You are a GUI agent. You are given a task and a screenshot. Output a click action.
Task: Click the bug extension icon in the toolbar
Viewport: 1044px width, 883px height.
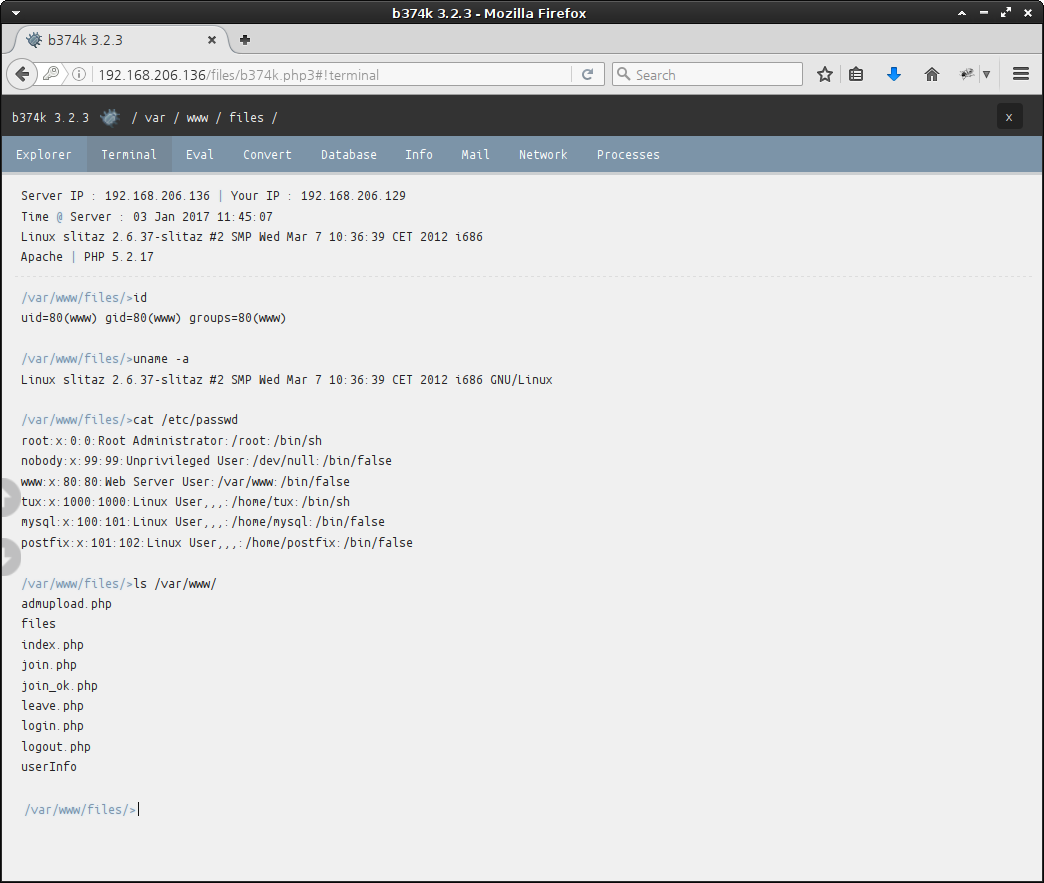click(967, 75)
